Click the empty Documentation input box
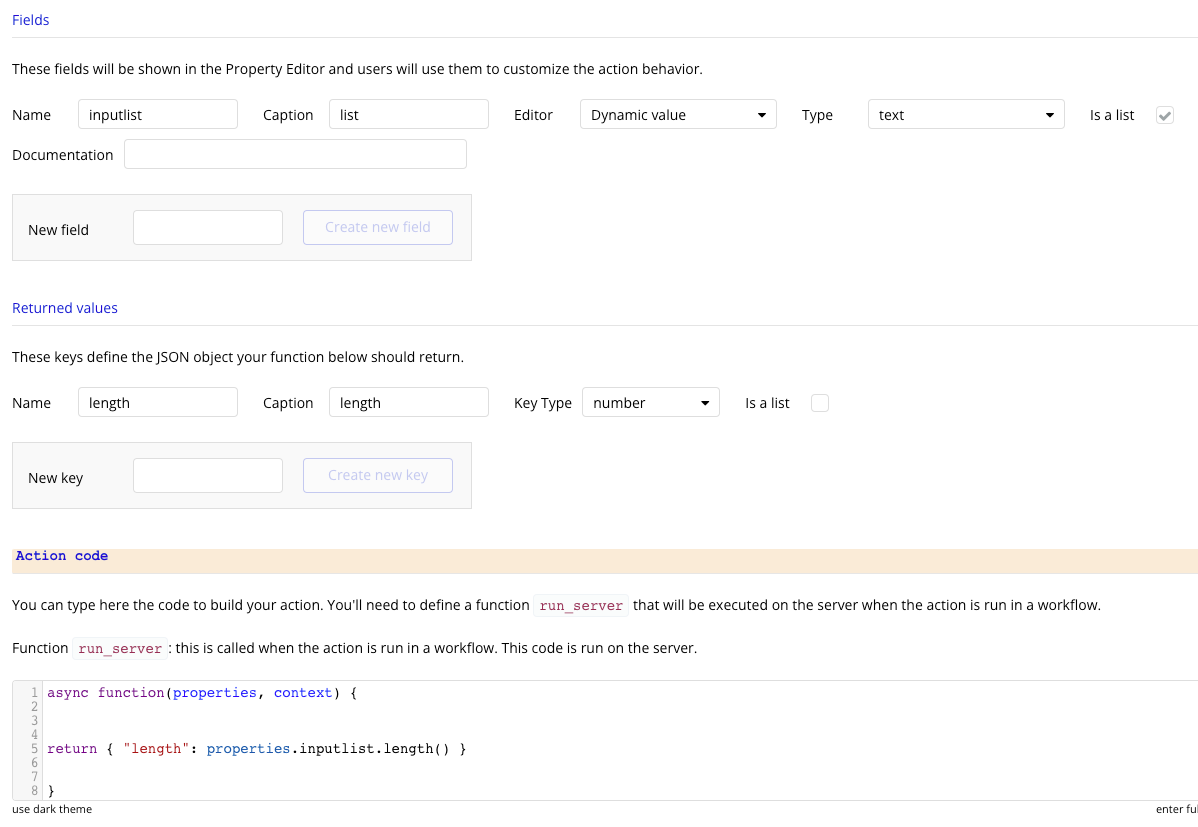This screenshot has height=827, width=1198. coord(295,155)
